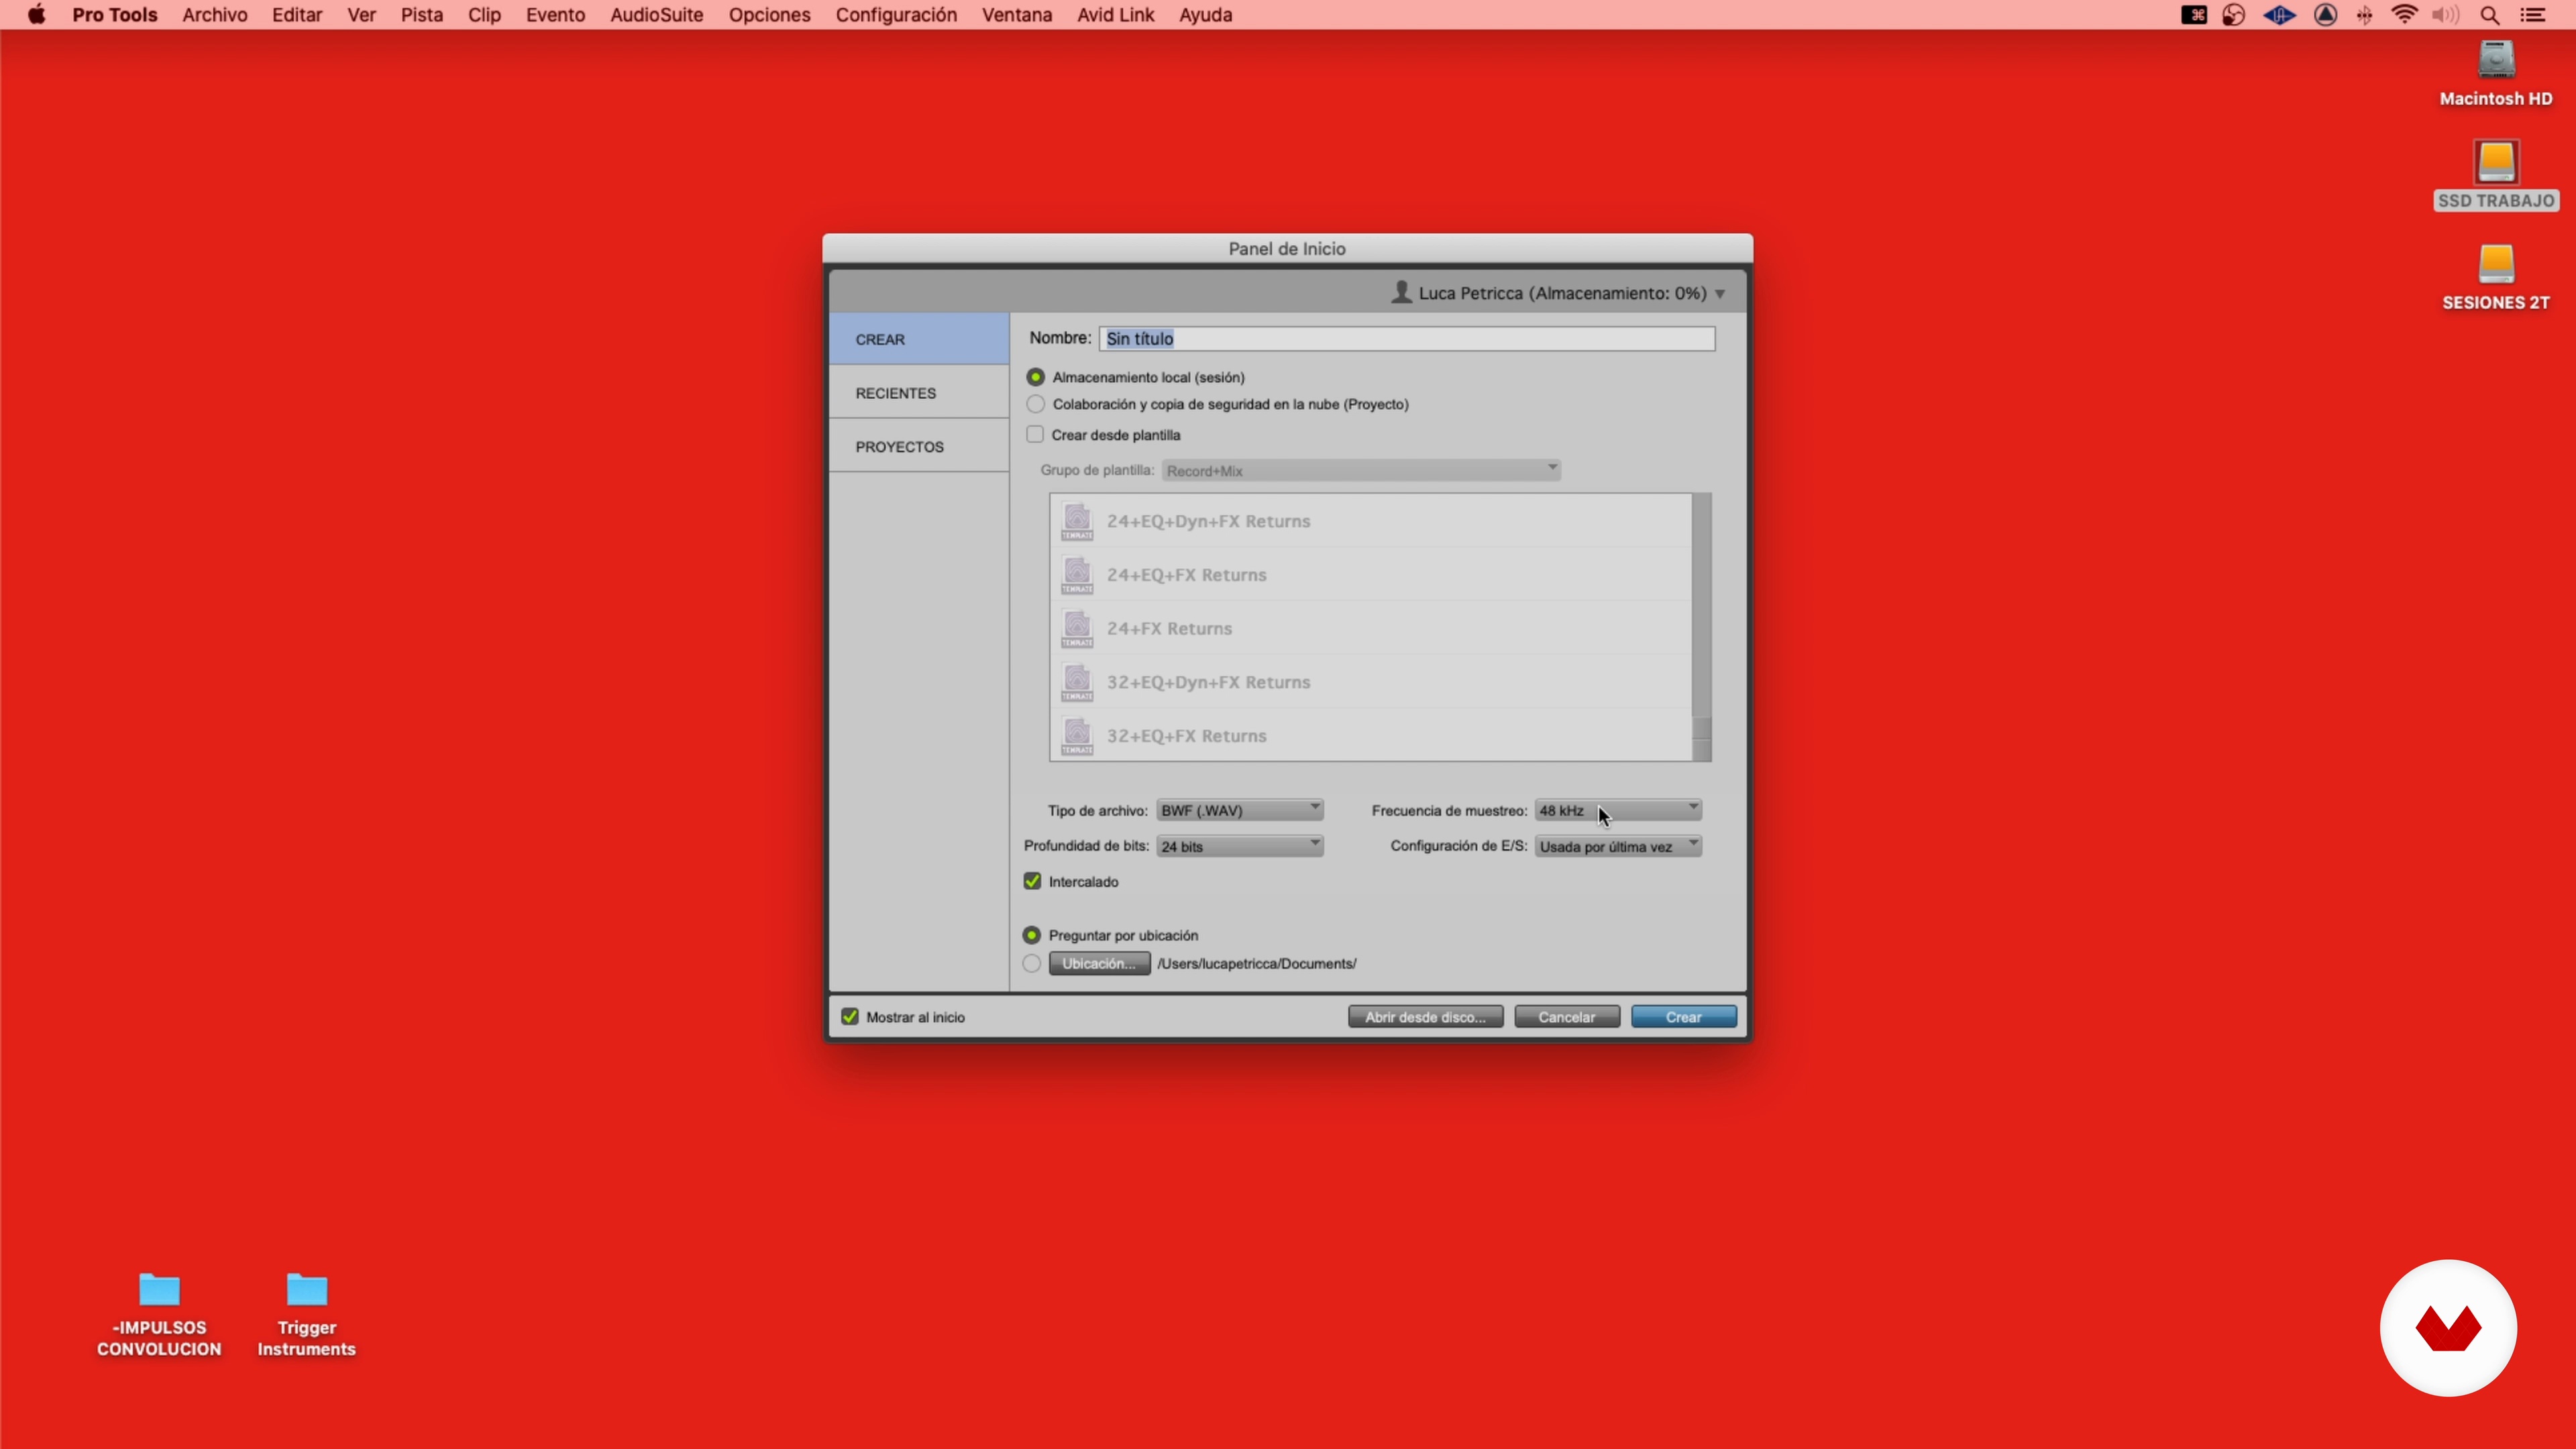This screenshot has height=1449, width=2576.
Task: Open the Profundidad de bits dropdown
Action: [x=1240, y=846]
